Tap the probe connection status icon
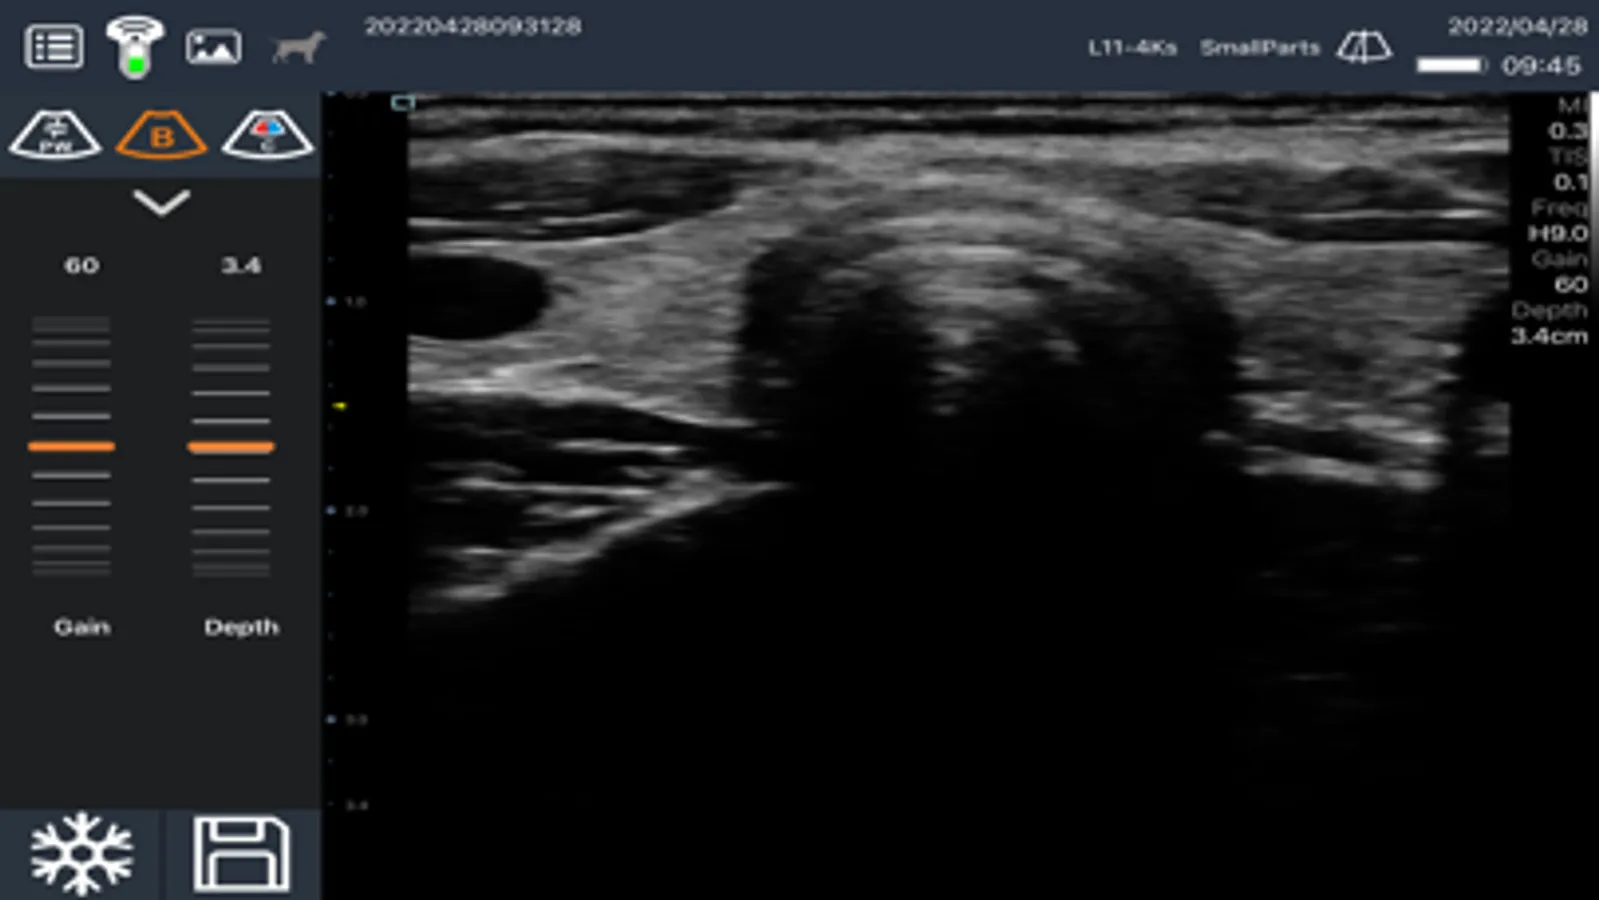This screenshot has width=1599, height=900. (134, 46)
